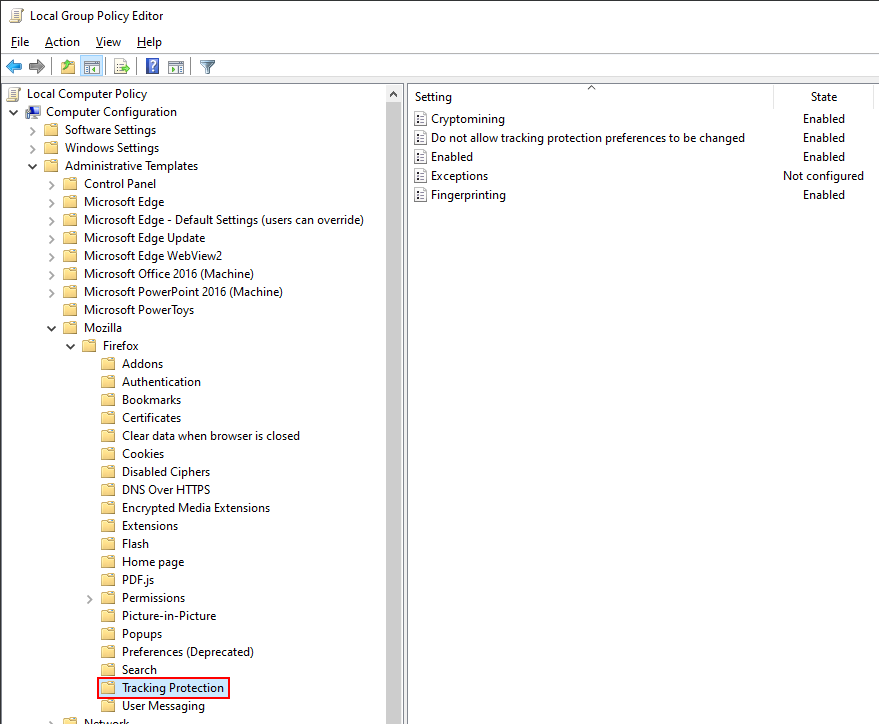This screenshot has height=724, width=879.
Task: Click the Cryptomining policy setting icon
Action: [420, 119]
